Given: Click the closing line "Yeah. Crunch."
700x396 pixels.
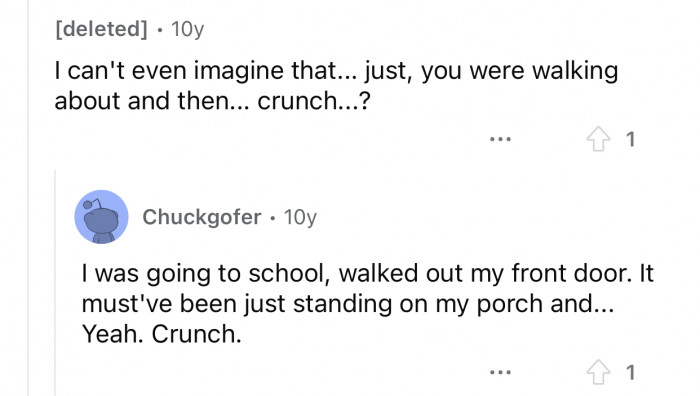Looking at the screenshot, I should [162, 334].
